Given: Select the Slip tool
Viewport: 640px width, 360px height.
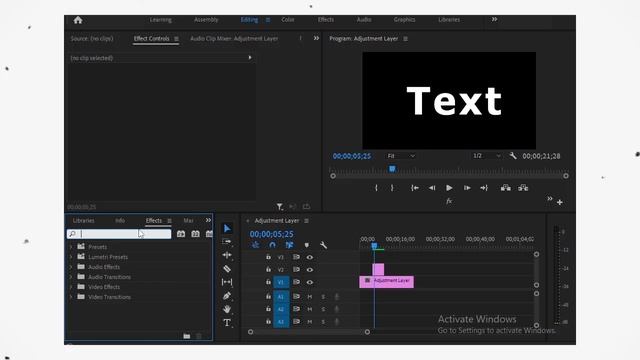Looking at the screenshot, I should [x=227, y=282].
